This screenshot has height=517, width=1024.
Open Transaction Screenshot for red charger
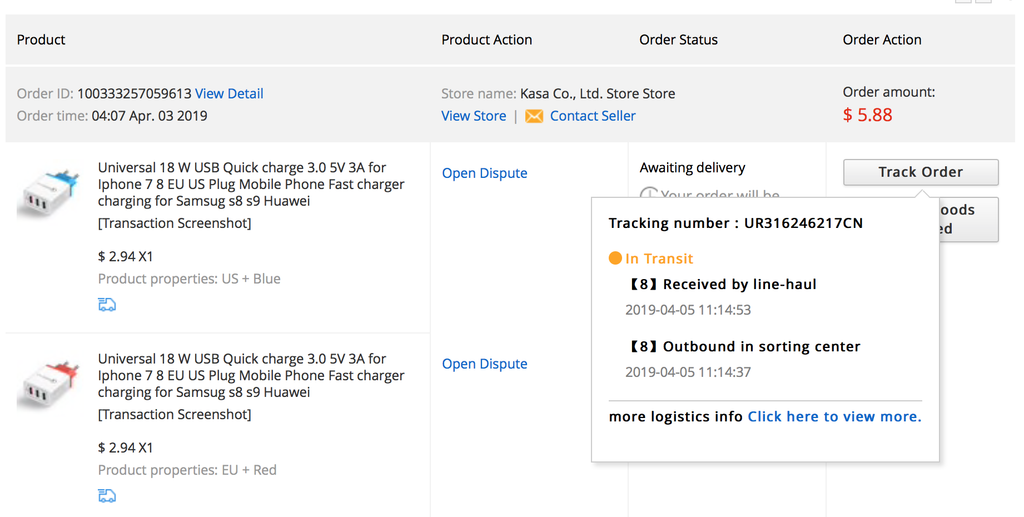174,415
